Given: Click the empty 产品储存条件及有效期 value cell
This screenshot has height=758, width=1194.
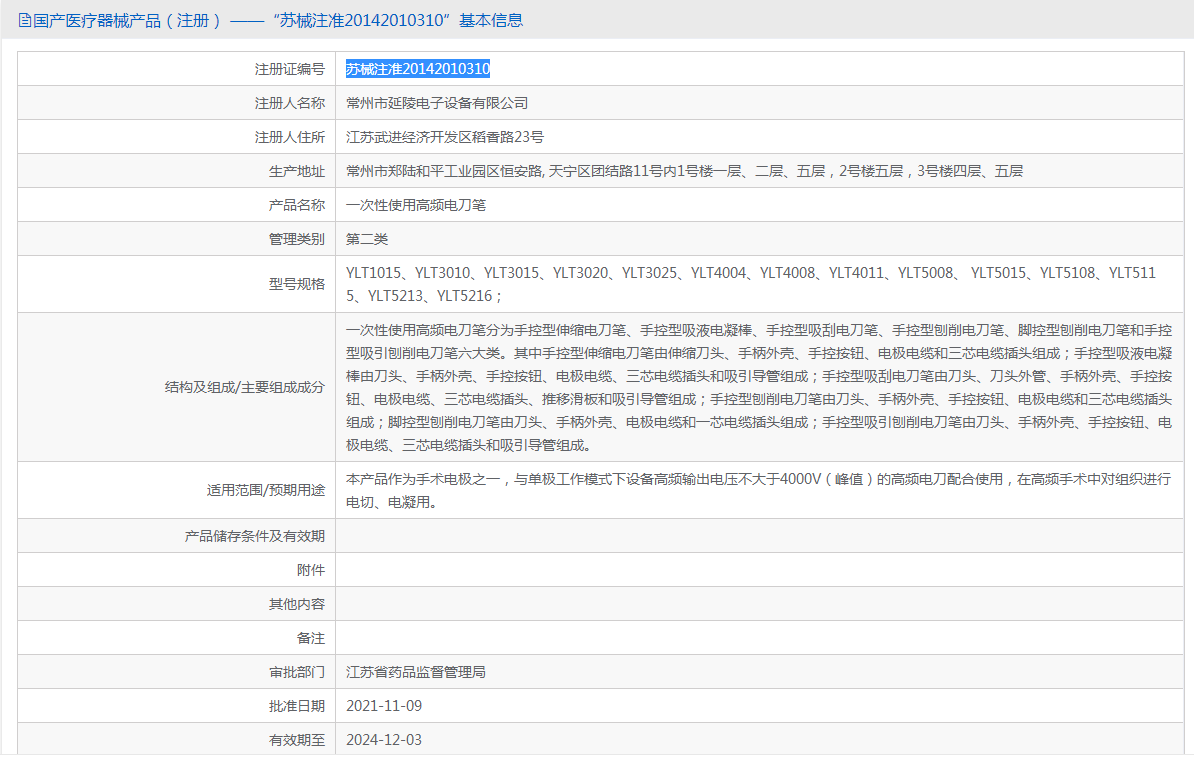Looking at the screenshot, I should [x=758, y=536].
